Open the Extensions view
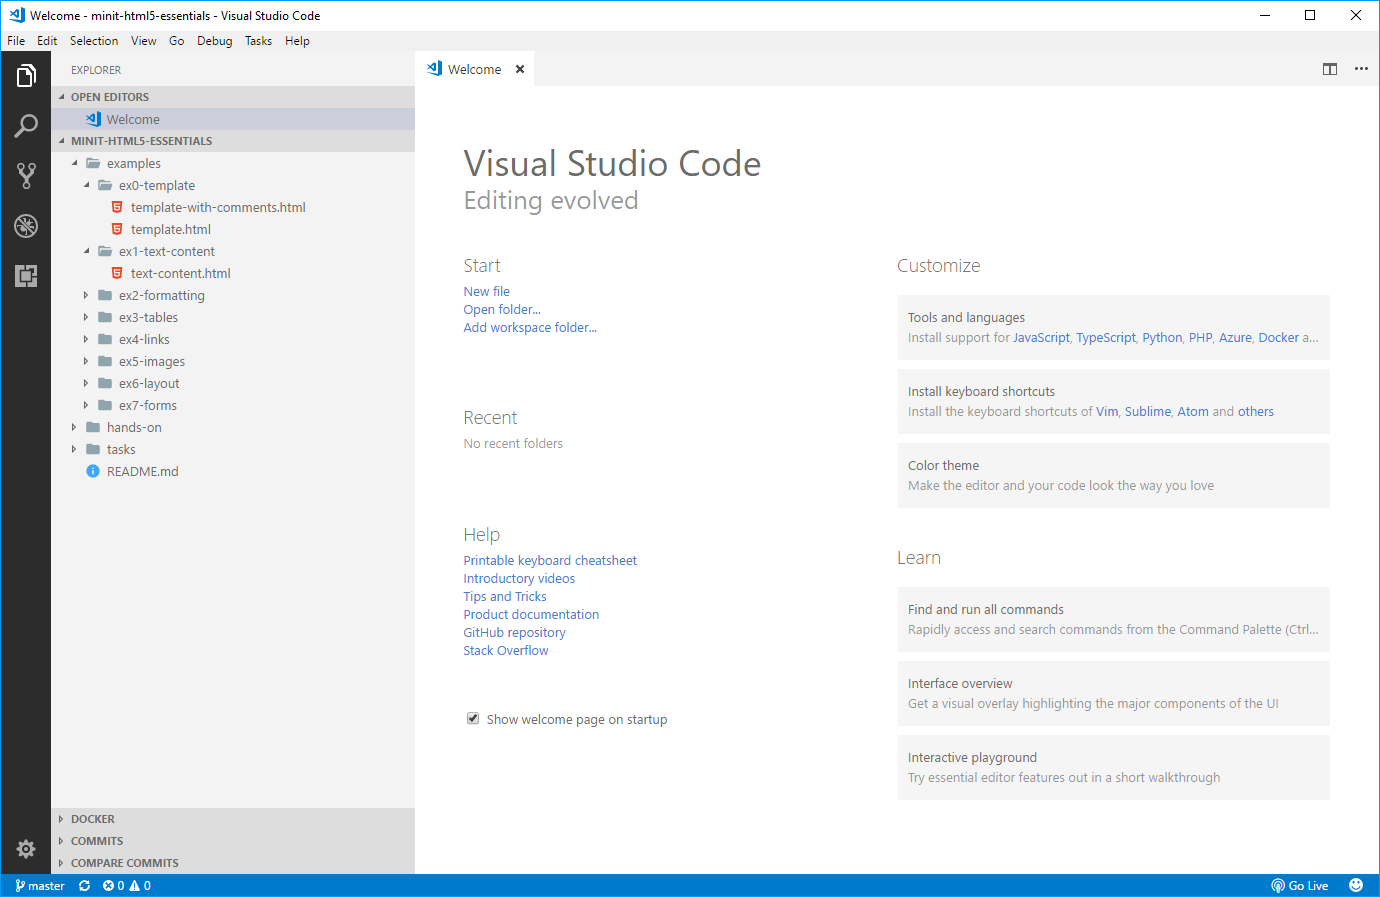This screenshot has height=897, width=1380. (x=26, y=276)
